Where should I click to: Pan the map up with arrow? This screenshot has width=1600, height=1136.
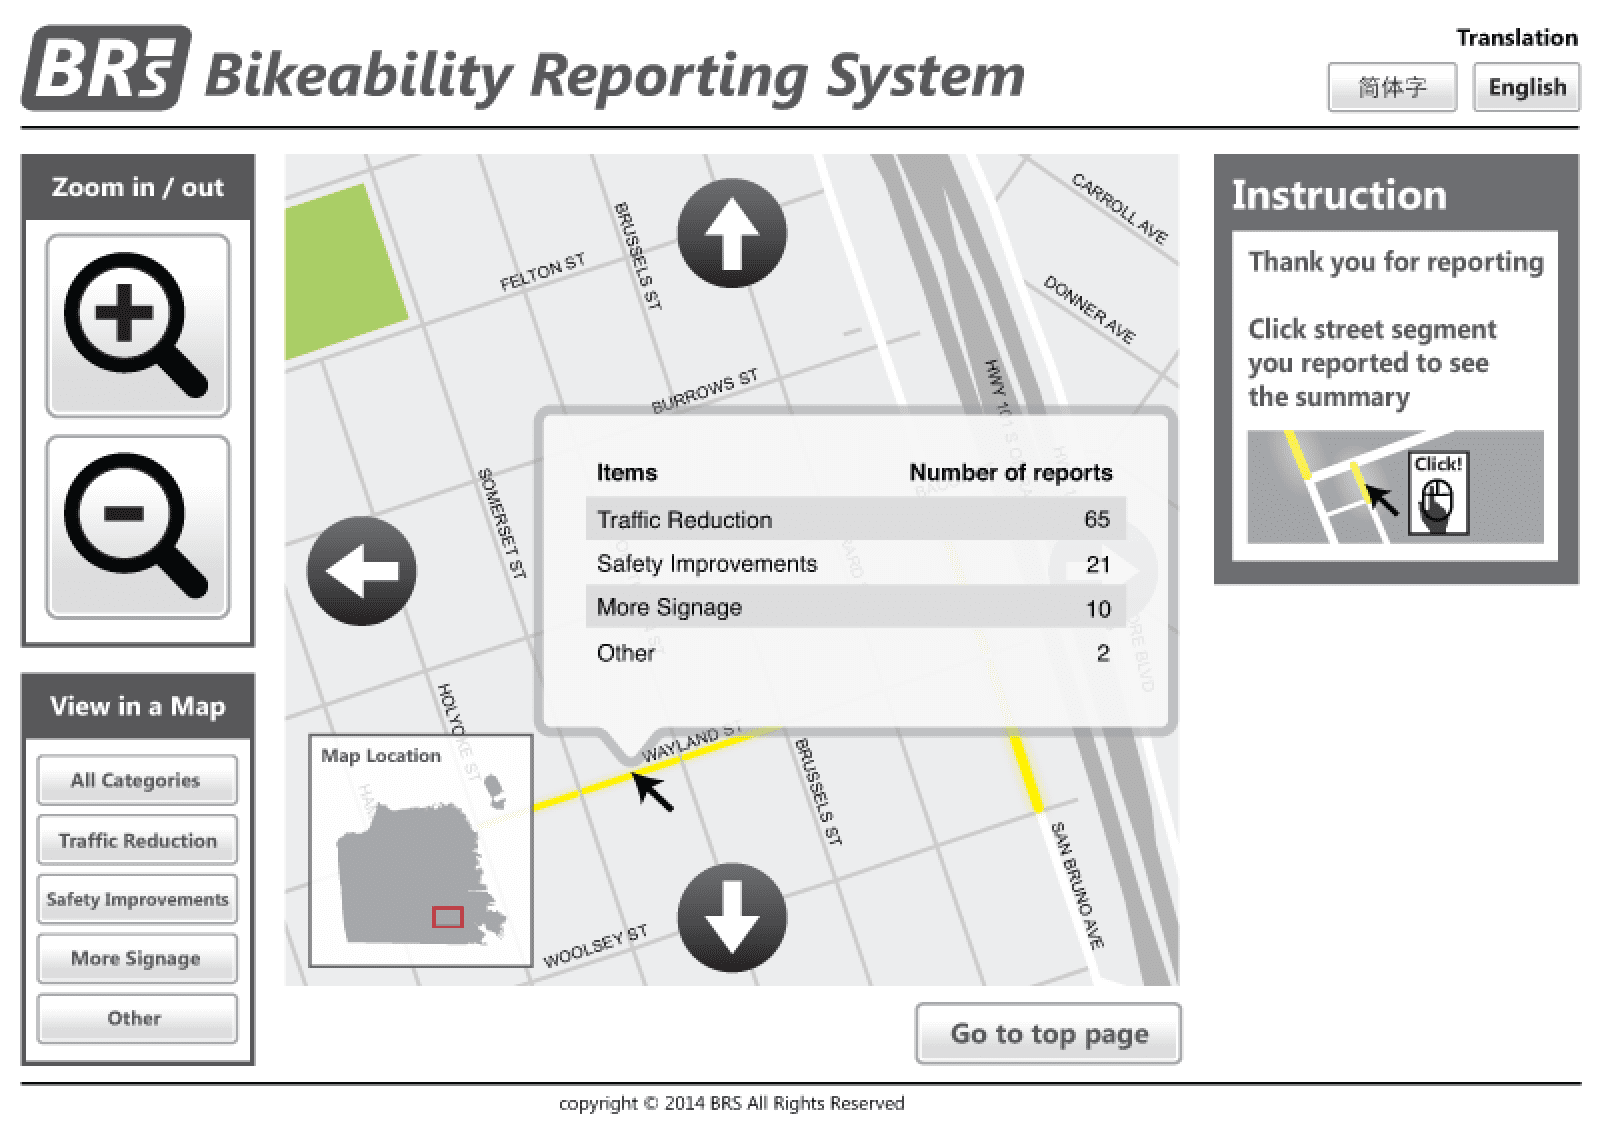pyautogui.click(x=732, y=233)
